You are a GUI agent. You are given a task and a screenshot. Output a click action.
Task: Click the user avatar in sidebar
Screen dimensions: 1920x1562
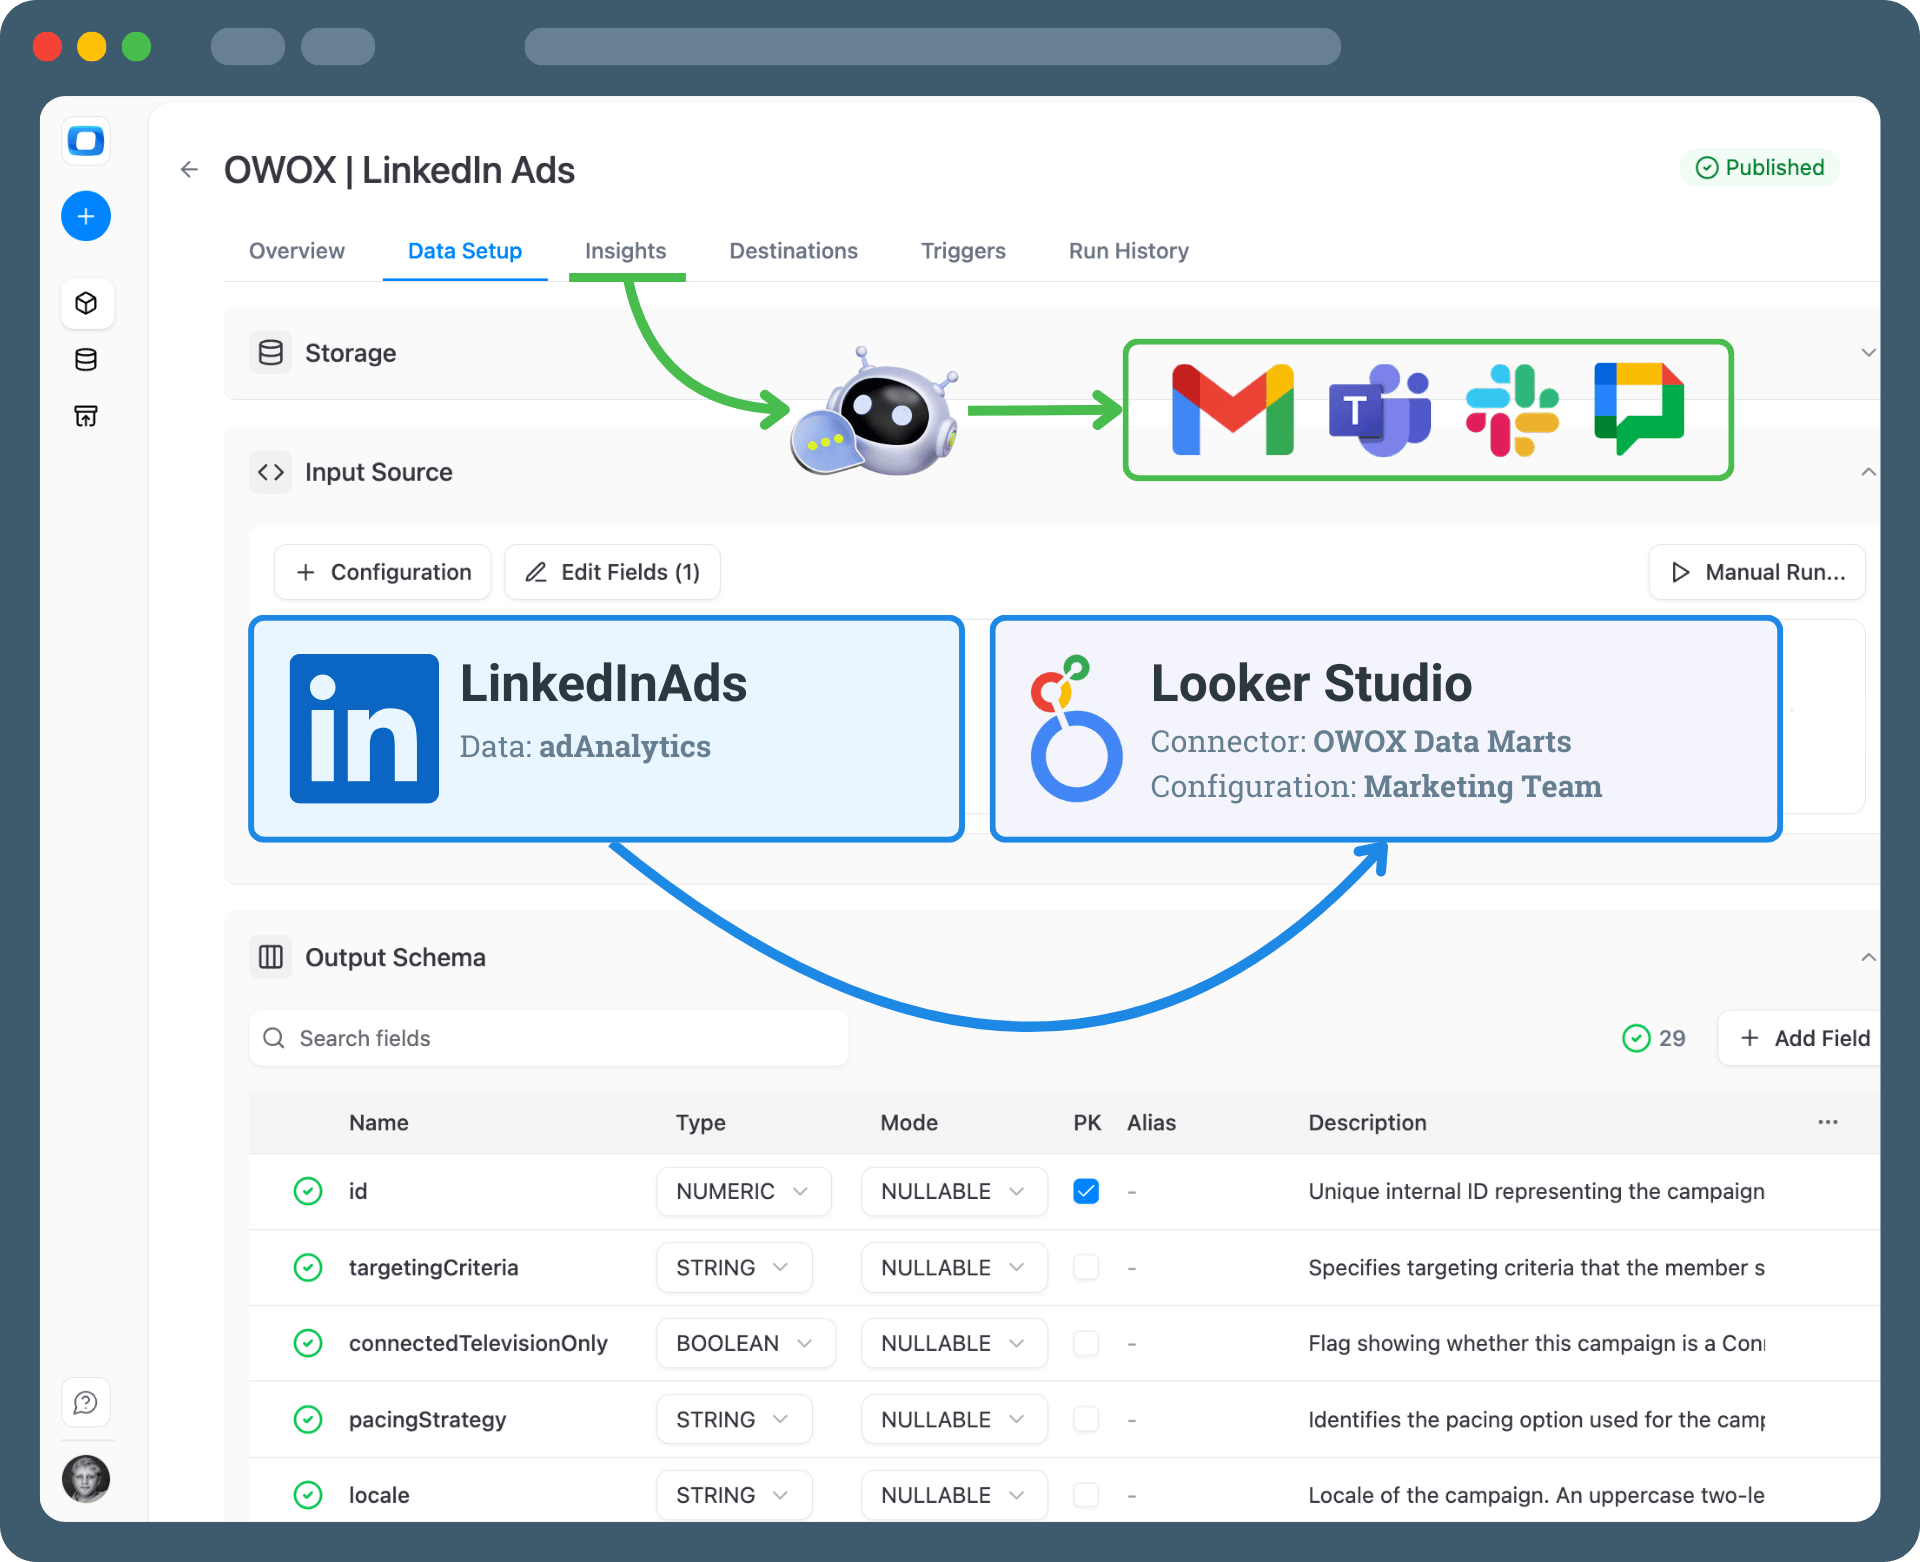pos(86,1479)
